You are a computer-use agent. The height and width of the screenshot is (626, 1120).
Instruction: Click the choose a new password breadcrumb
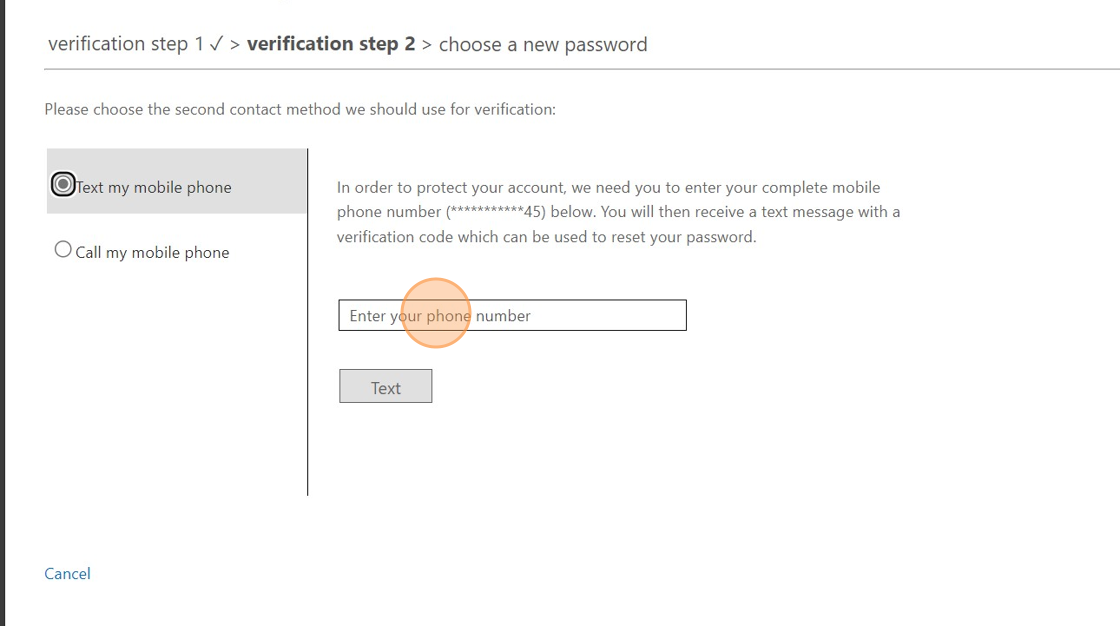coord(543,44)
